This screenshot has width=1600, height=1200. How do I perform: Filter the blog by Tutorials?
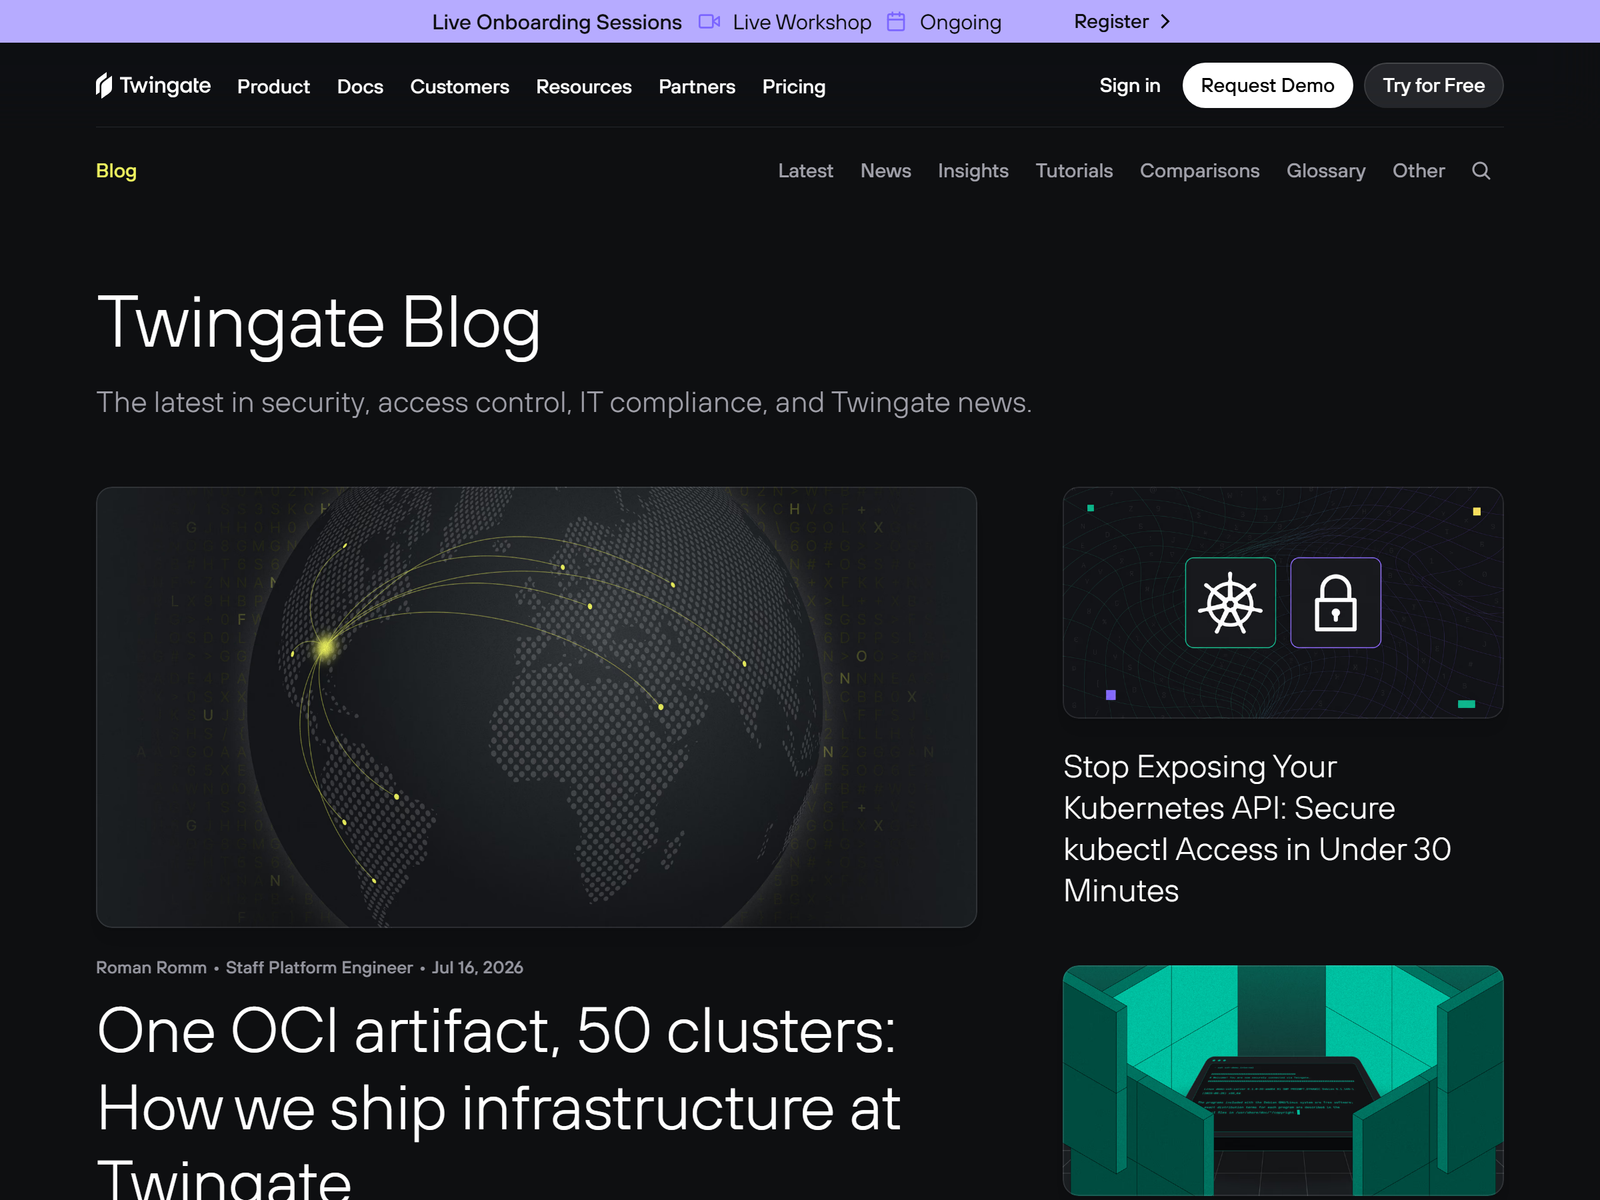[x=1074, y=171]
